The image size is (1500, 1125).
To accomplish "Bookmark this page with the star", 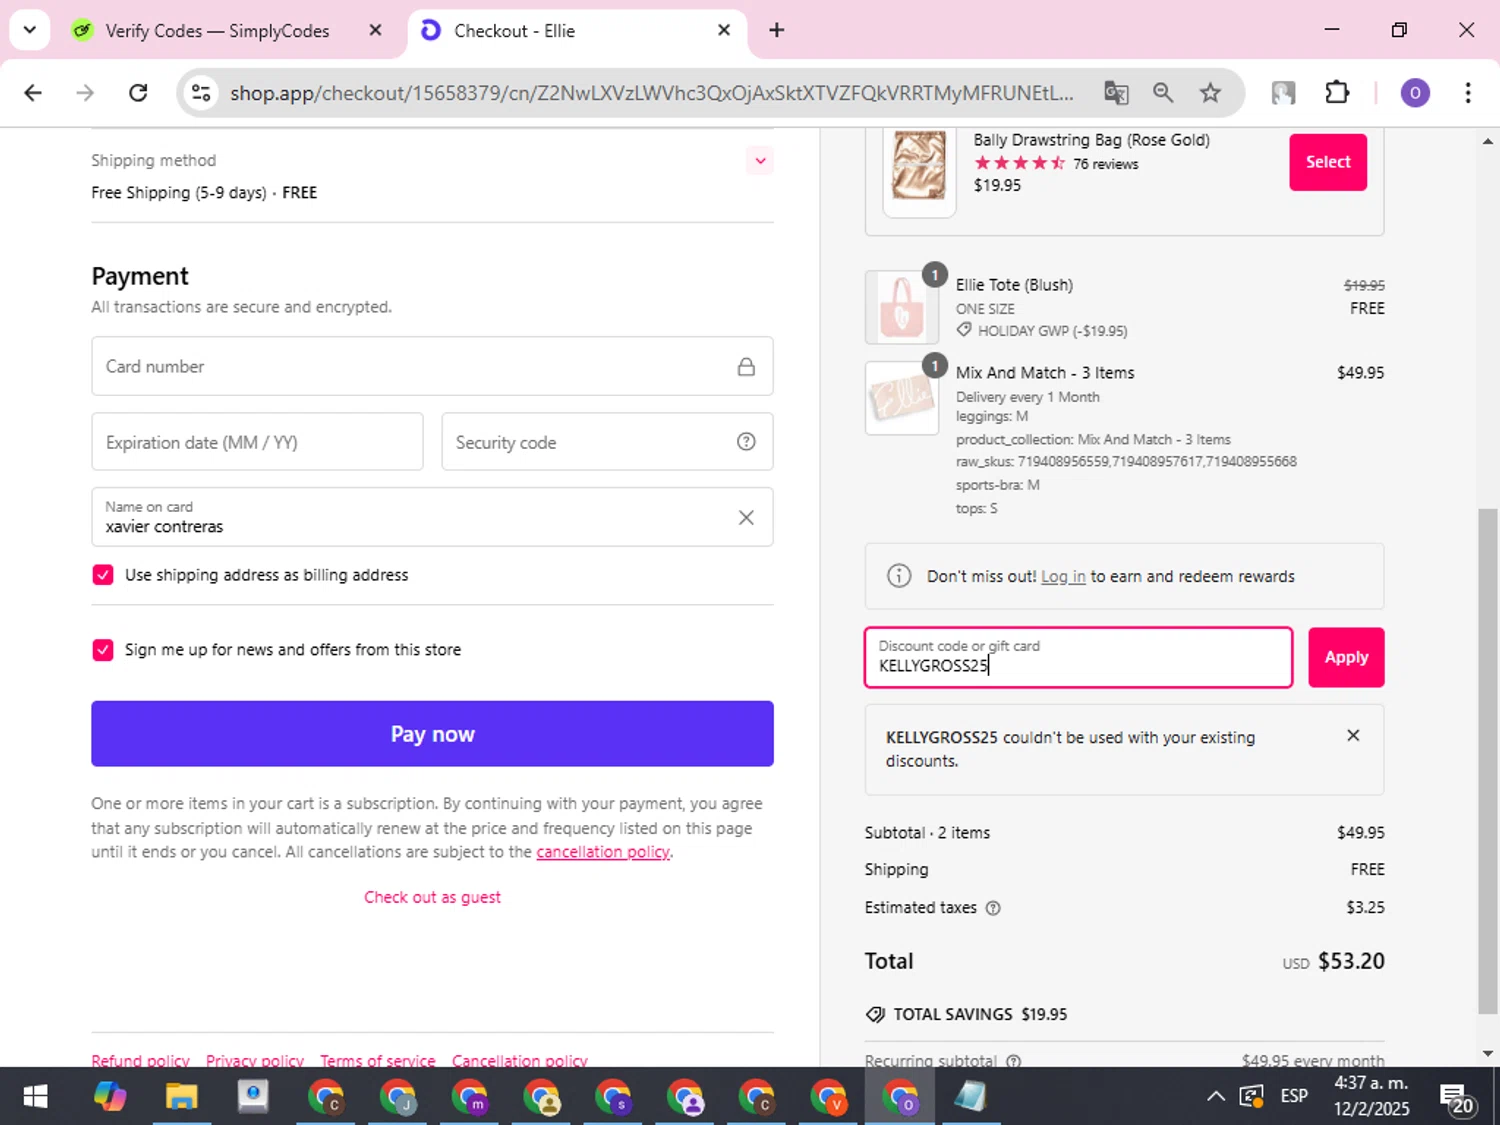I will pos(1210,93).
